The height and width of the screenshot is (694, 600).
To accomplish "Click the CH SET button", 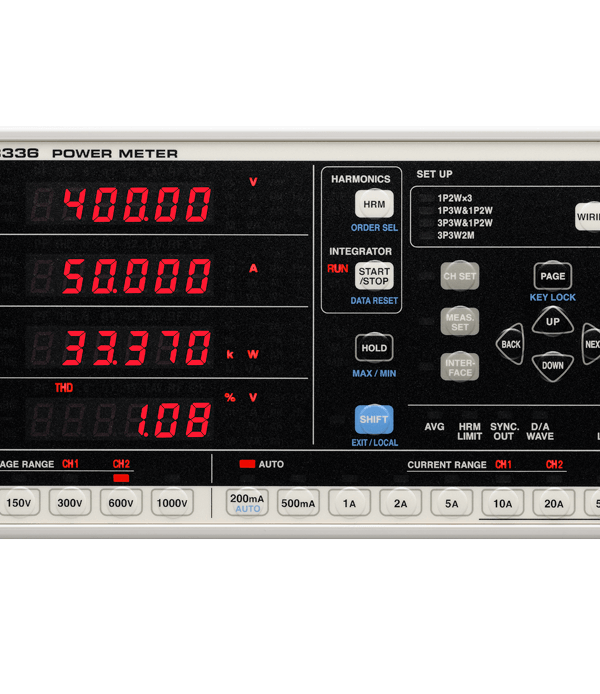I will [460, 276].
